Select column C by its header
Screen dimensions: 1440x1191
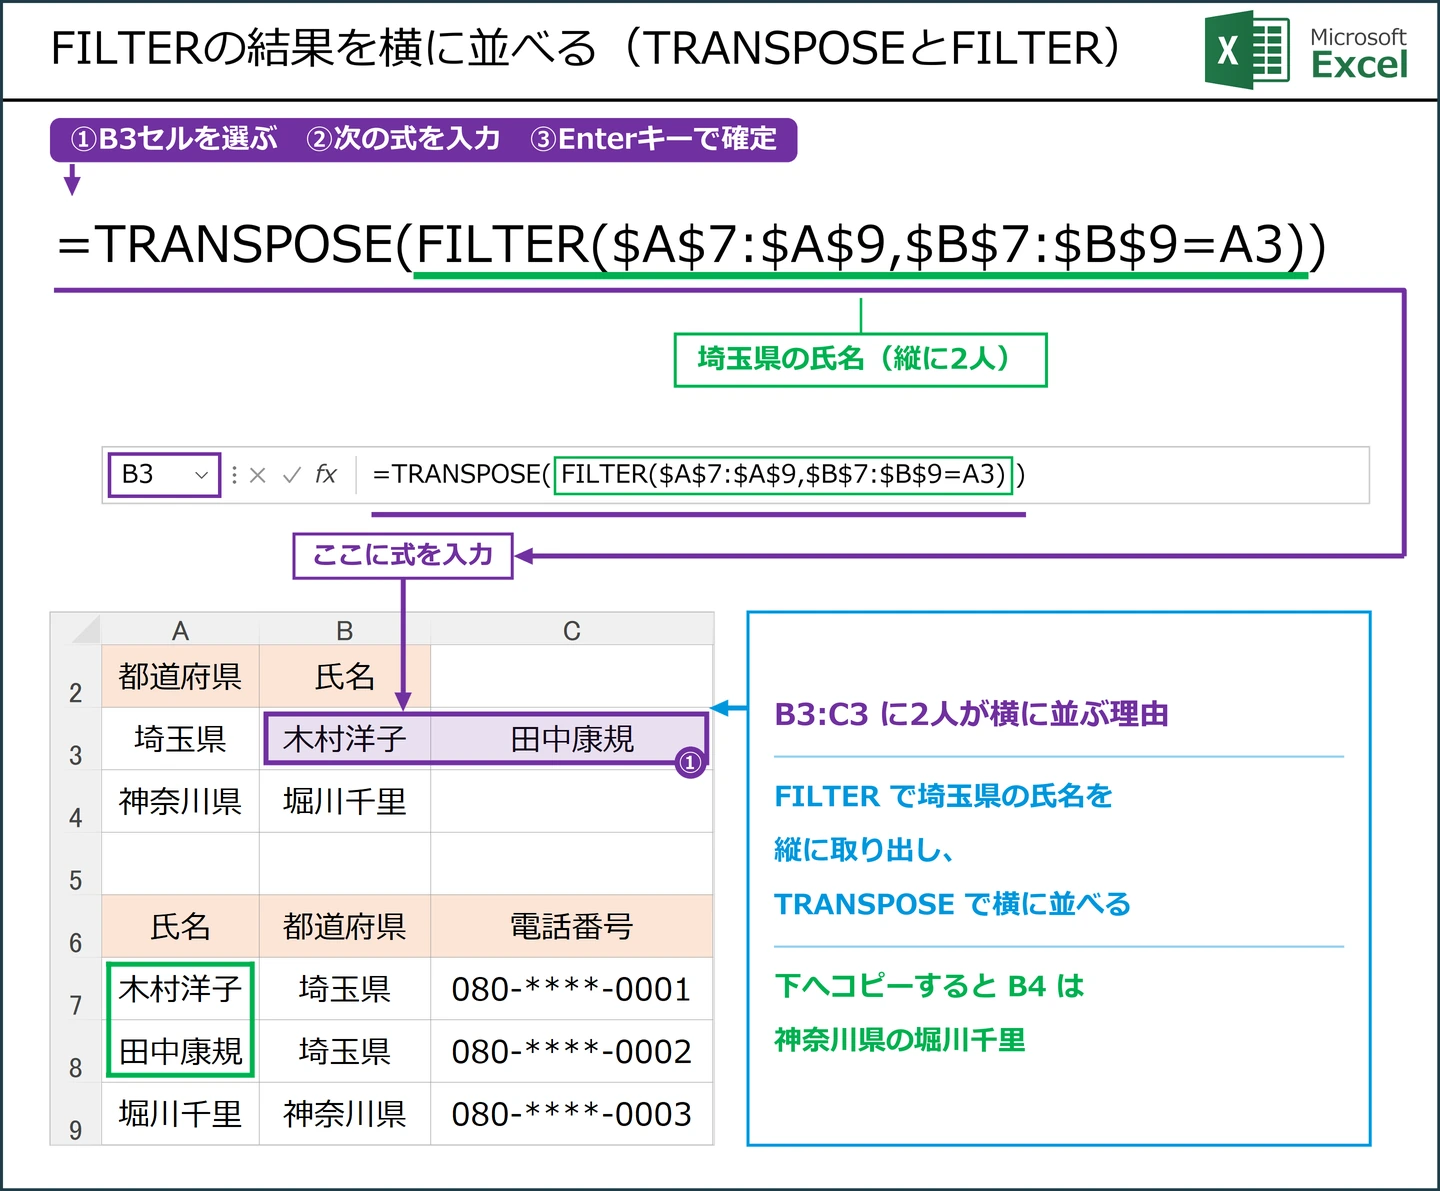pyautogui.click(x=572, y=630)
